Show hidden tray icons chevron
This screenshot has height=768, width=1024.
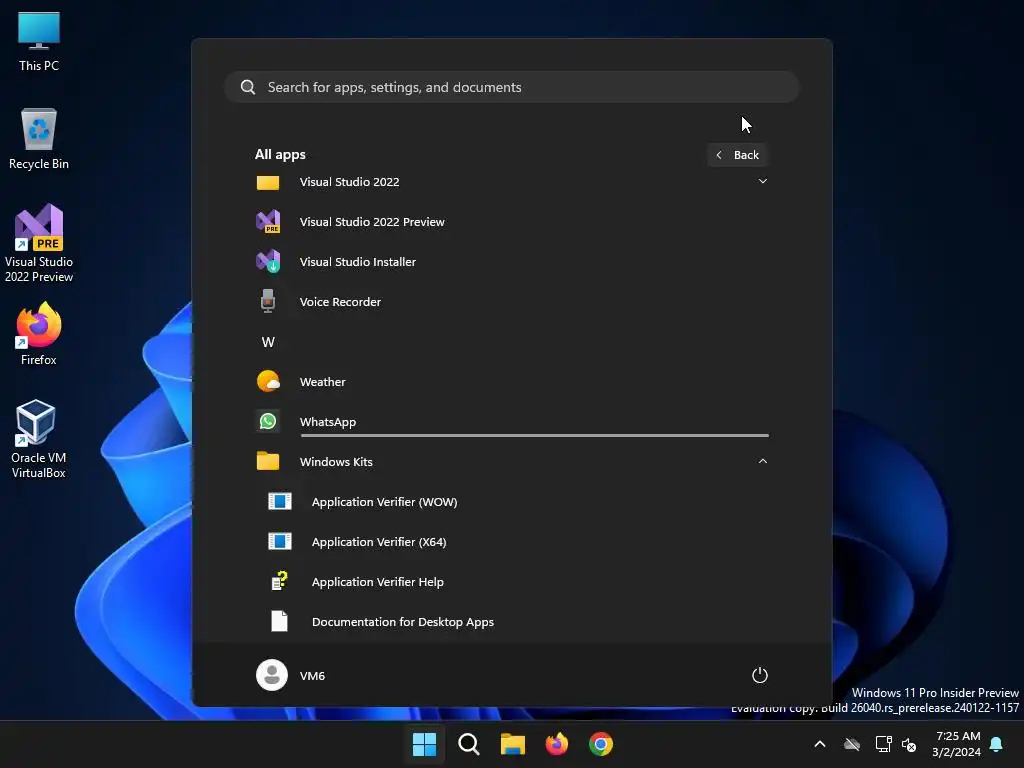point(820,744)
